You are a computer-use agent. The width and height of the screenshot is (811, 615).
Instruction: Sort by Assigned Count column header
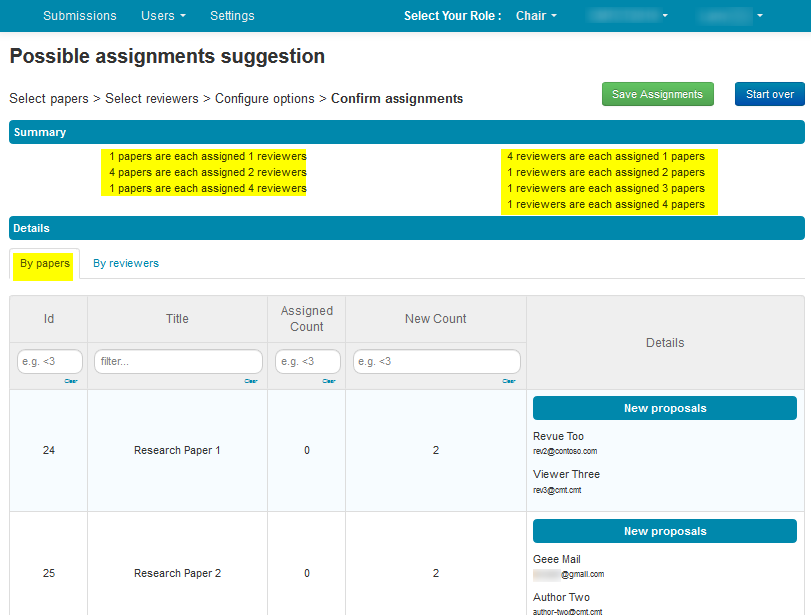pyautogui.click(x=307, y=319)
